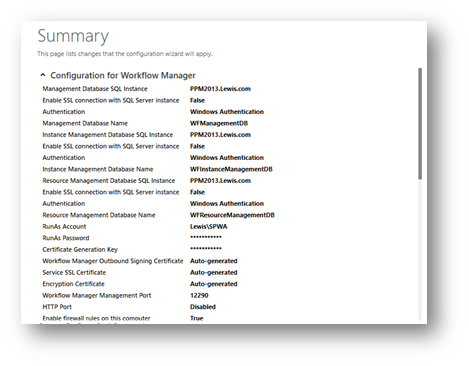Select the "Resource Management Database SQL Instance" label
The width and height of the screenshot is (469, 366).
[x=109, y=181]
